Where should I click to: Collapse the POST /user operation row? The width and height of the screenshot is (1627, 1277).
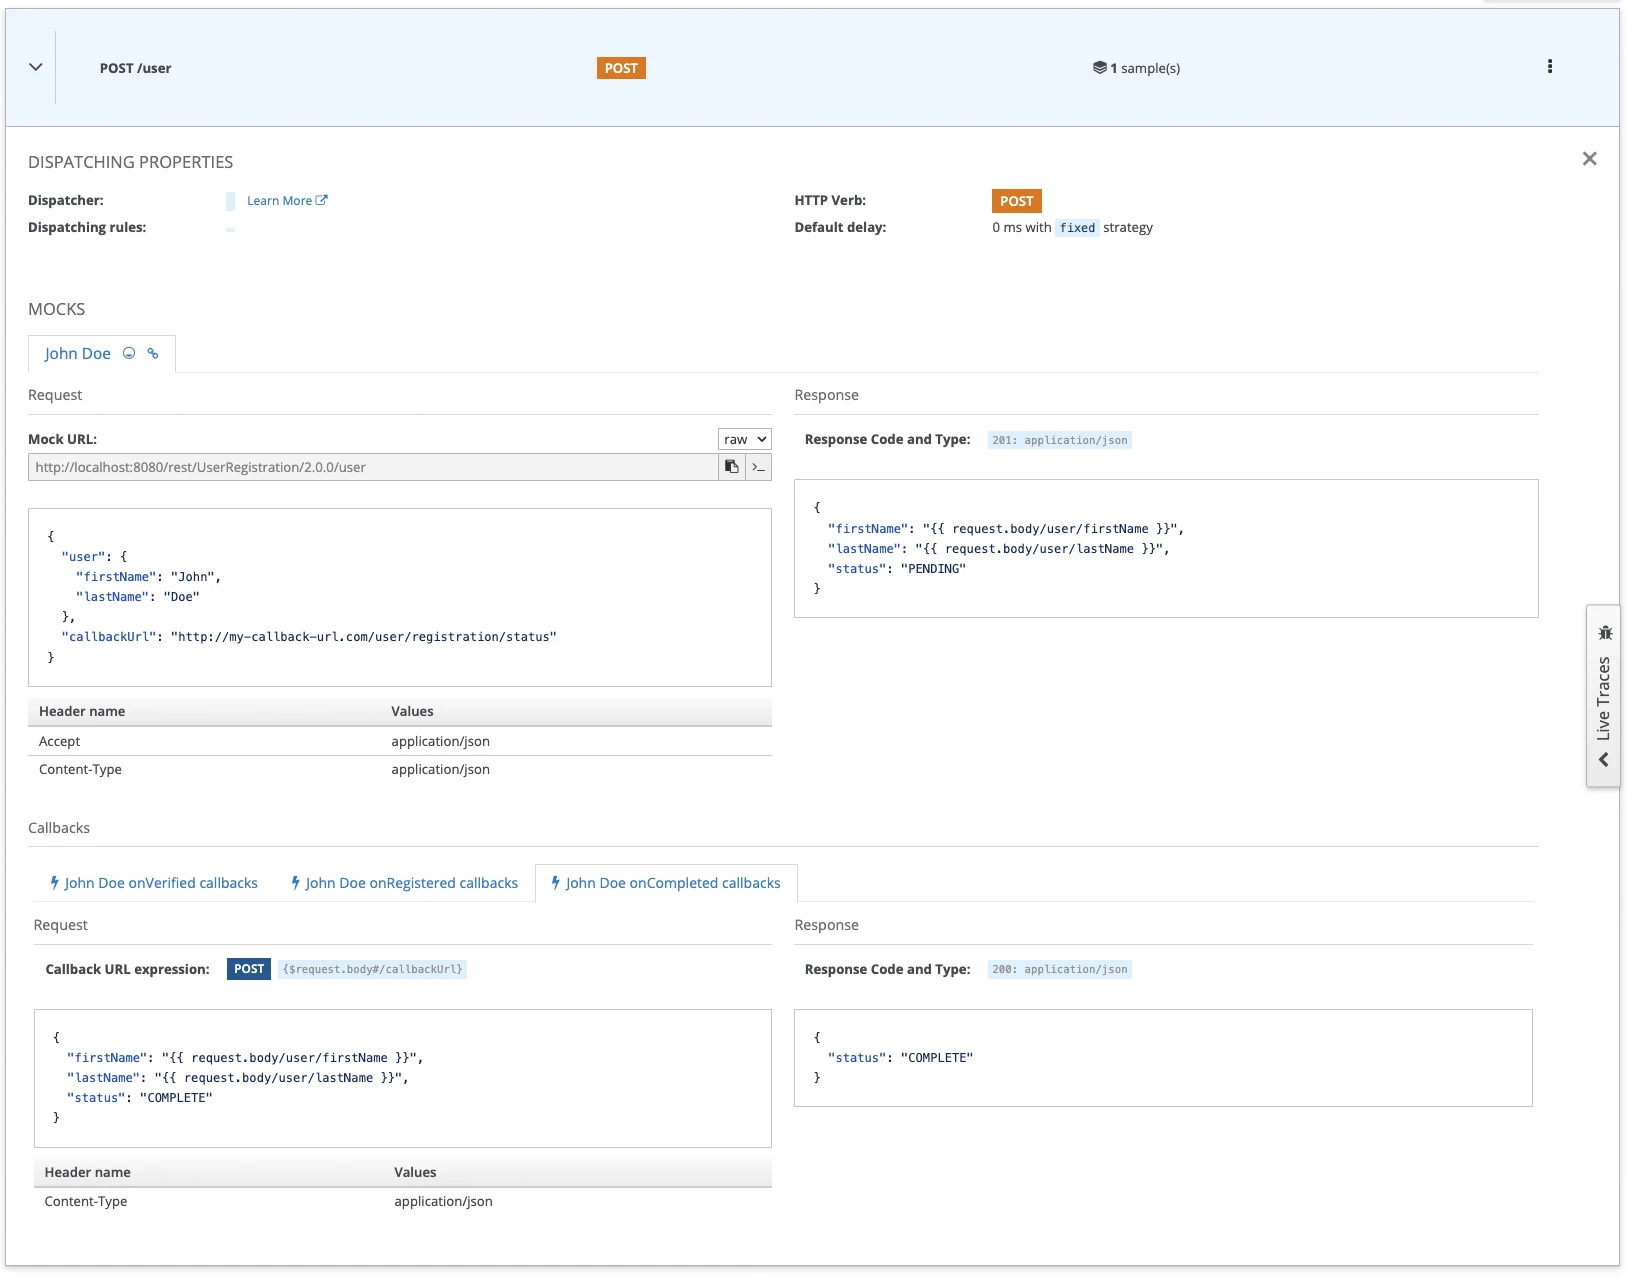36,67
